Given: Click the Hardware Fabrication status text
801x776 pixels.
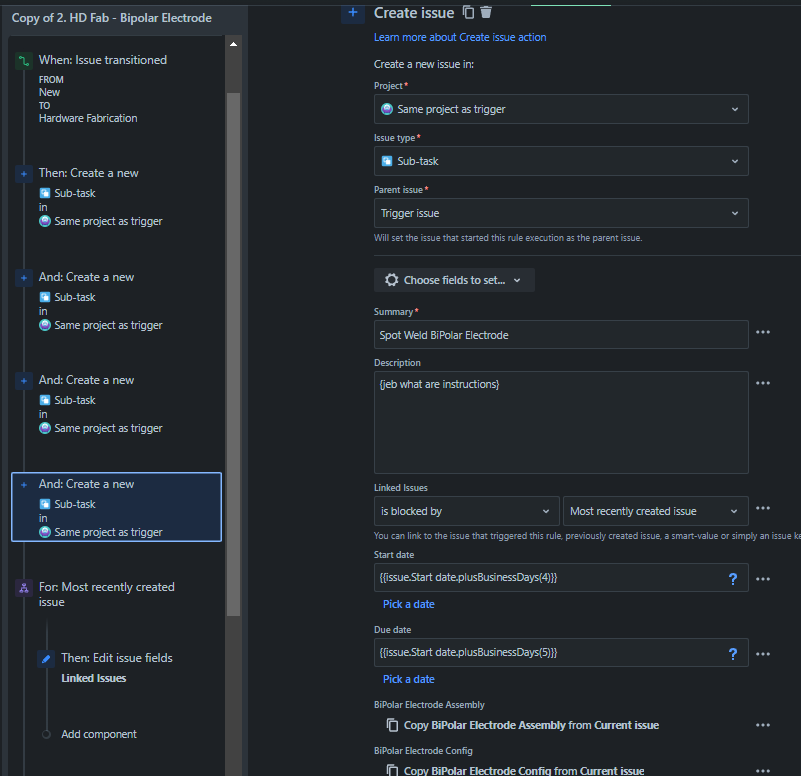Looking at the screenshot, I should click(x=88, y=119).
